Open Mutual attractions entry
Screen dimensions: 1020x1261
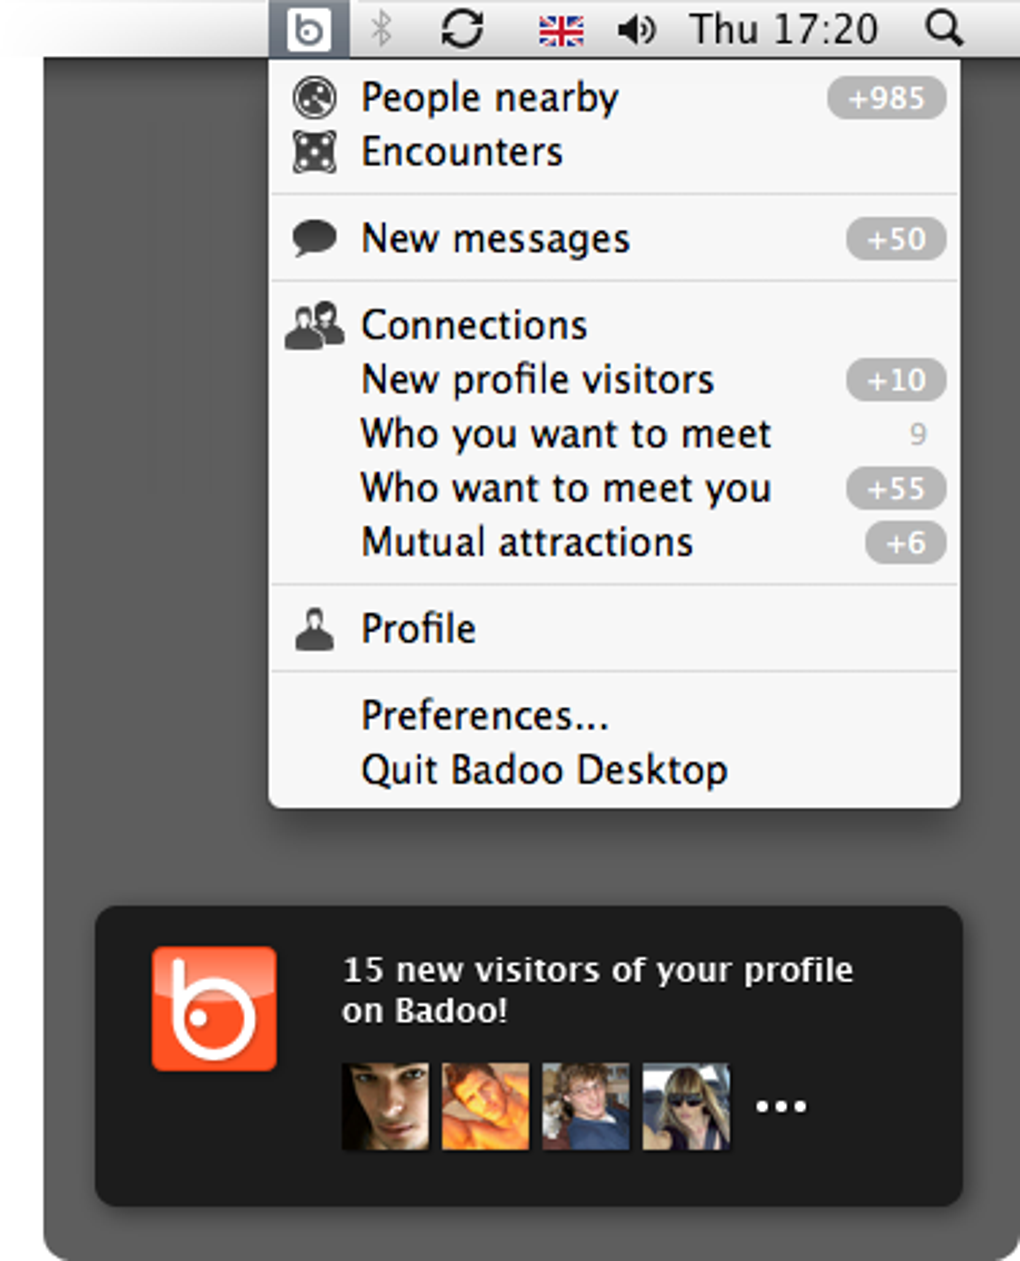click(x=527, y=543)
